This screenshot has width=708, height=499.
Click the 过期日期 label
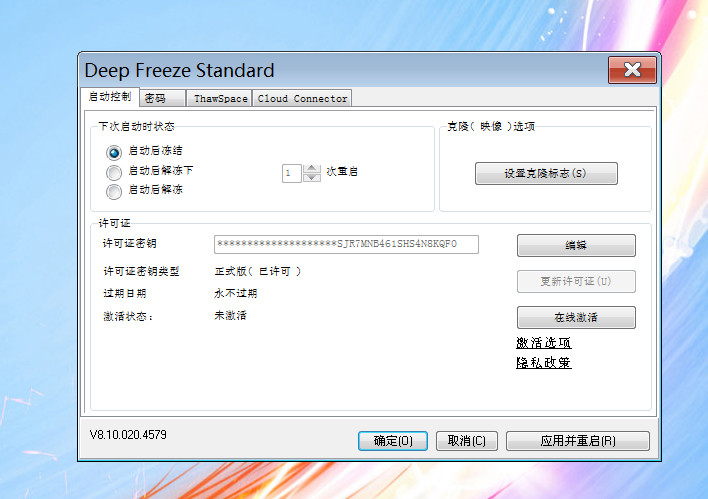[125, 294]
